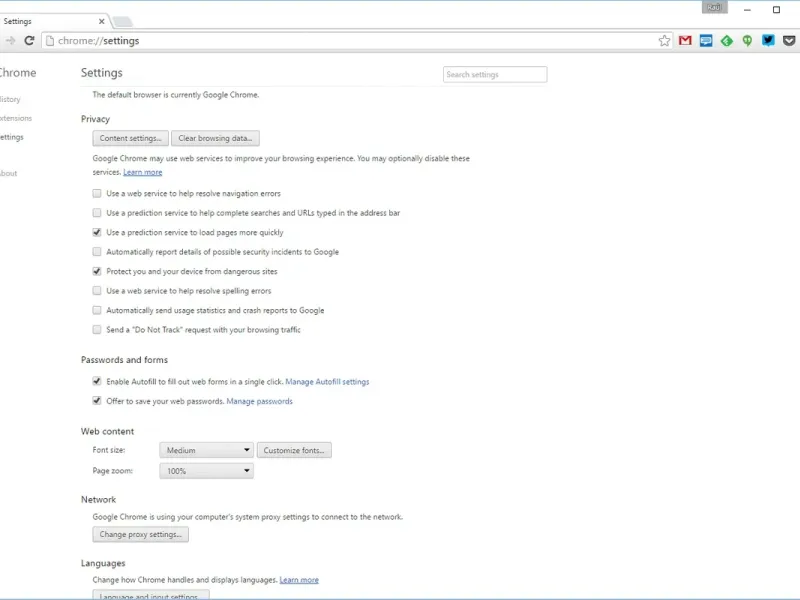
Task: Click the Privacy section heading
Action: (x=95, y=119)
